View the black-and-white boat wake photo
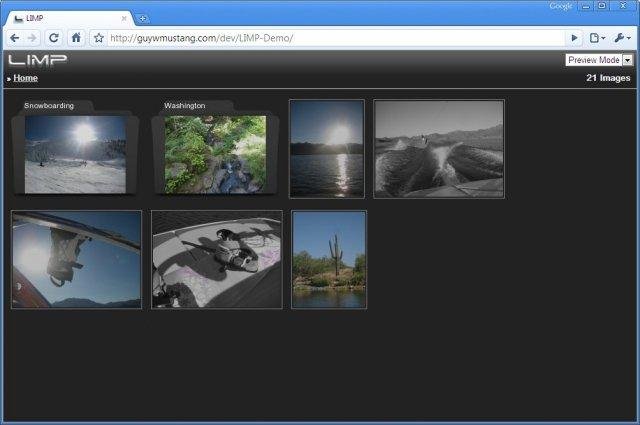 438,148
